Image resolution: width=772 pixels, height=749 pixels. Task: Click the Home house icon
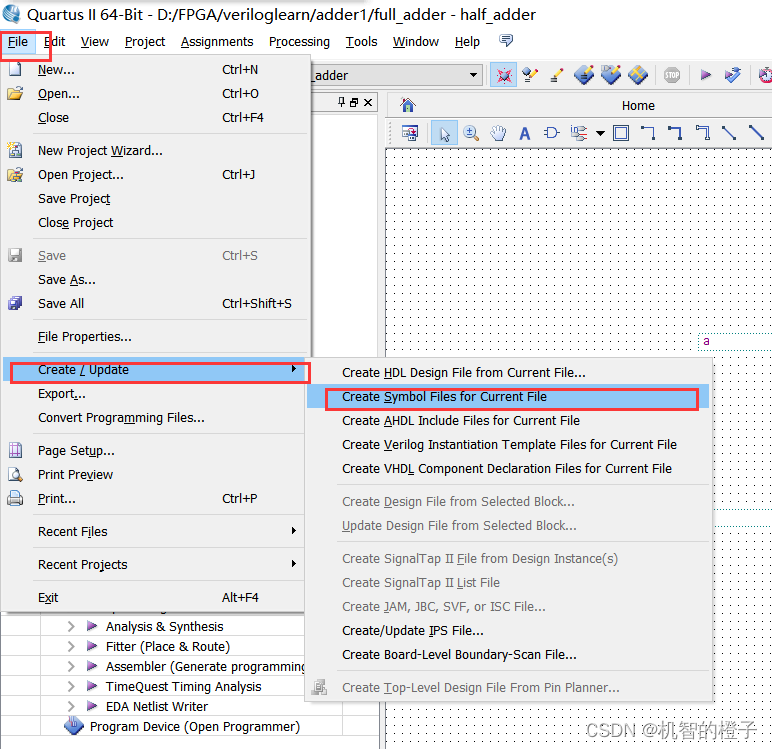coord(408,105)
